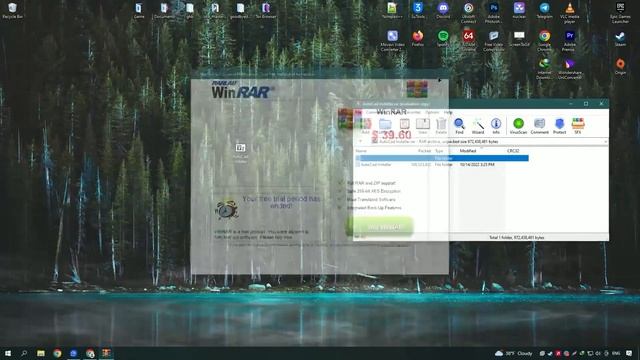Select the ScreenToGif desktop icon

click(519, 38)
